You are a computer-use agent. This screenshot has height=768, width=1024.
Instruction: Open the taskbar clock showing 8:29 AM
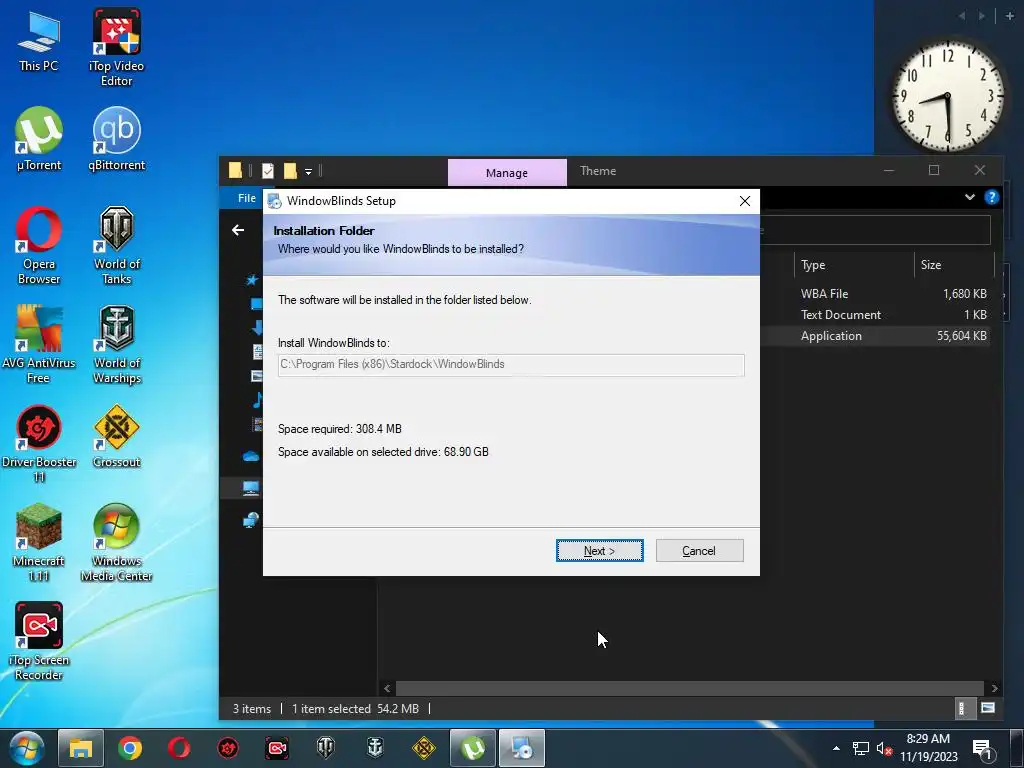(x=928, y=748)
